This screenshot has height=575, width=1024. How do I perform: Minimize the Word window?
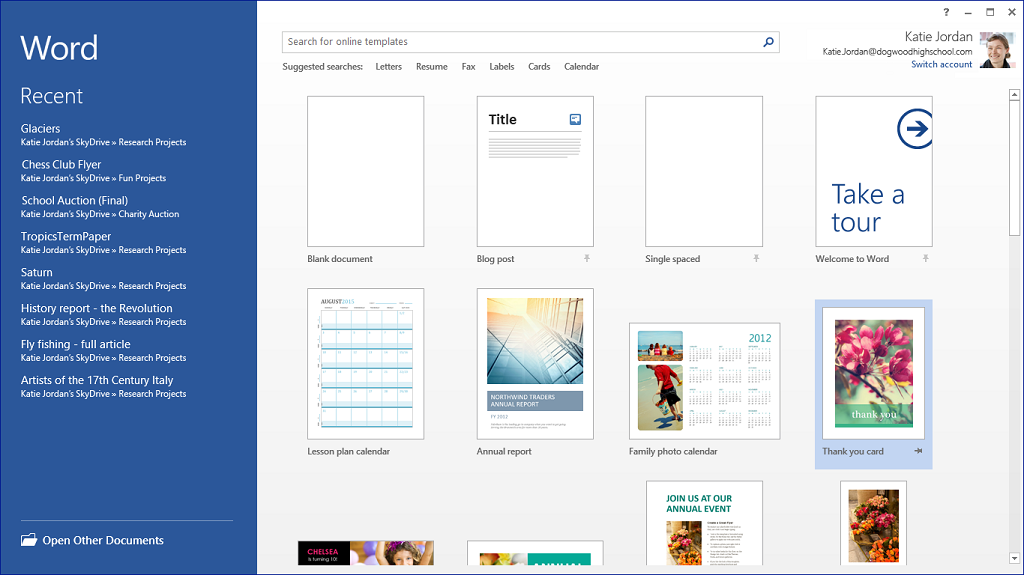[968, 12]
